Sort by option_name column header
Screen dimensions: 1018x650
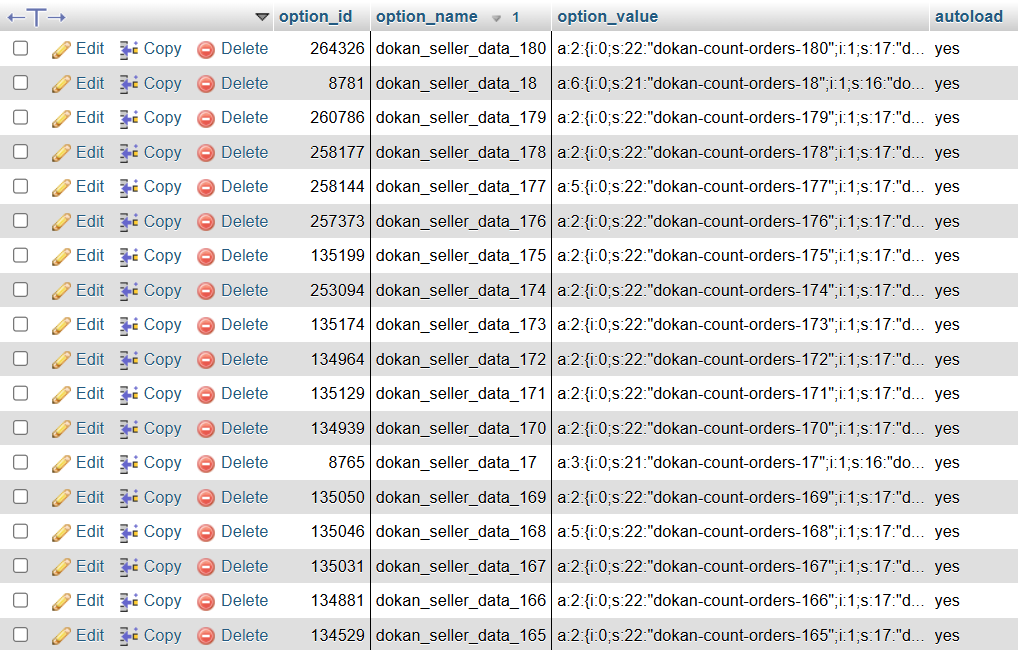427,17
